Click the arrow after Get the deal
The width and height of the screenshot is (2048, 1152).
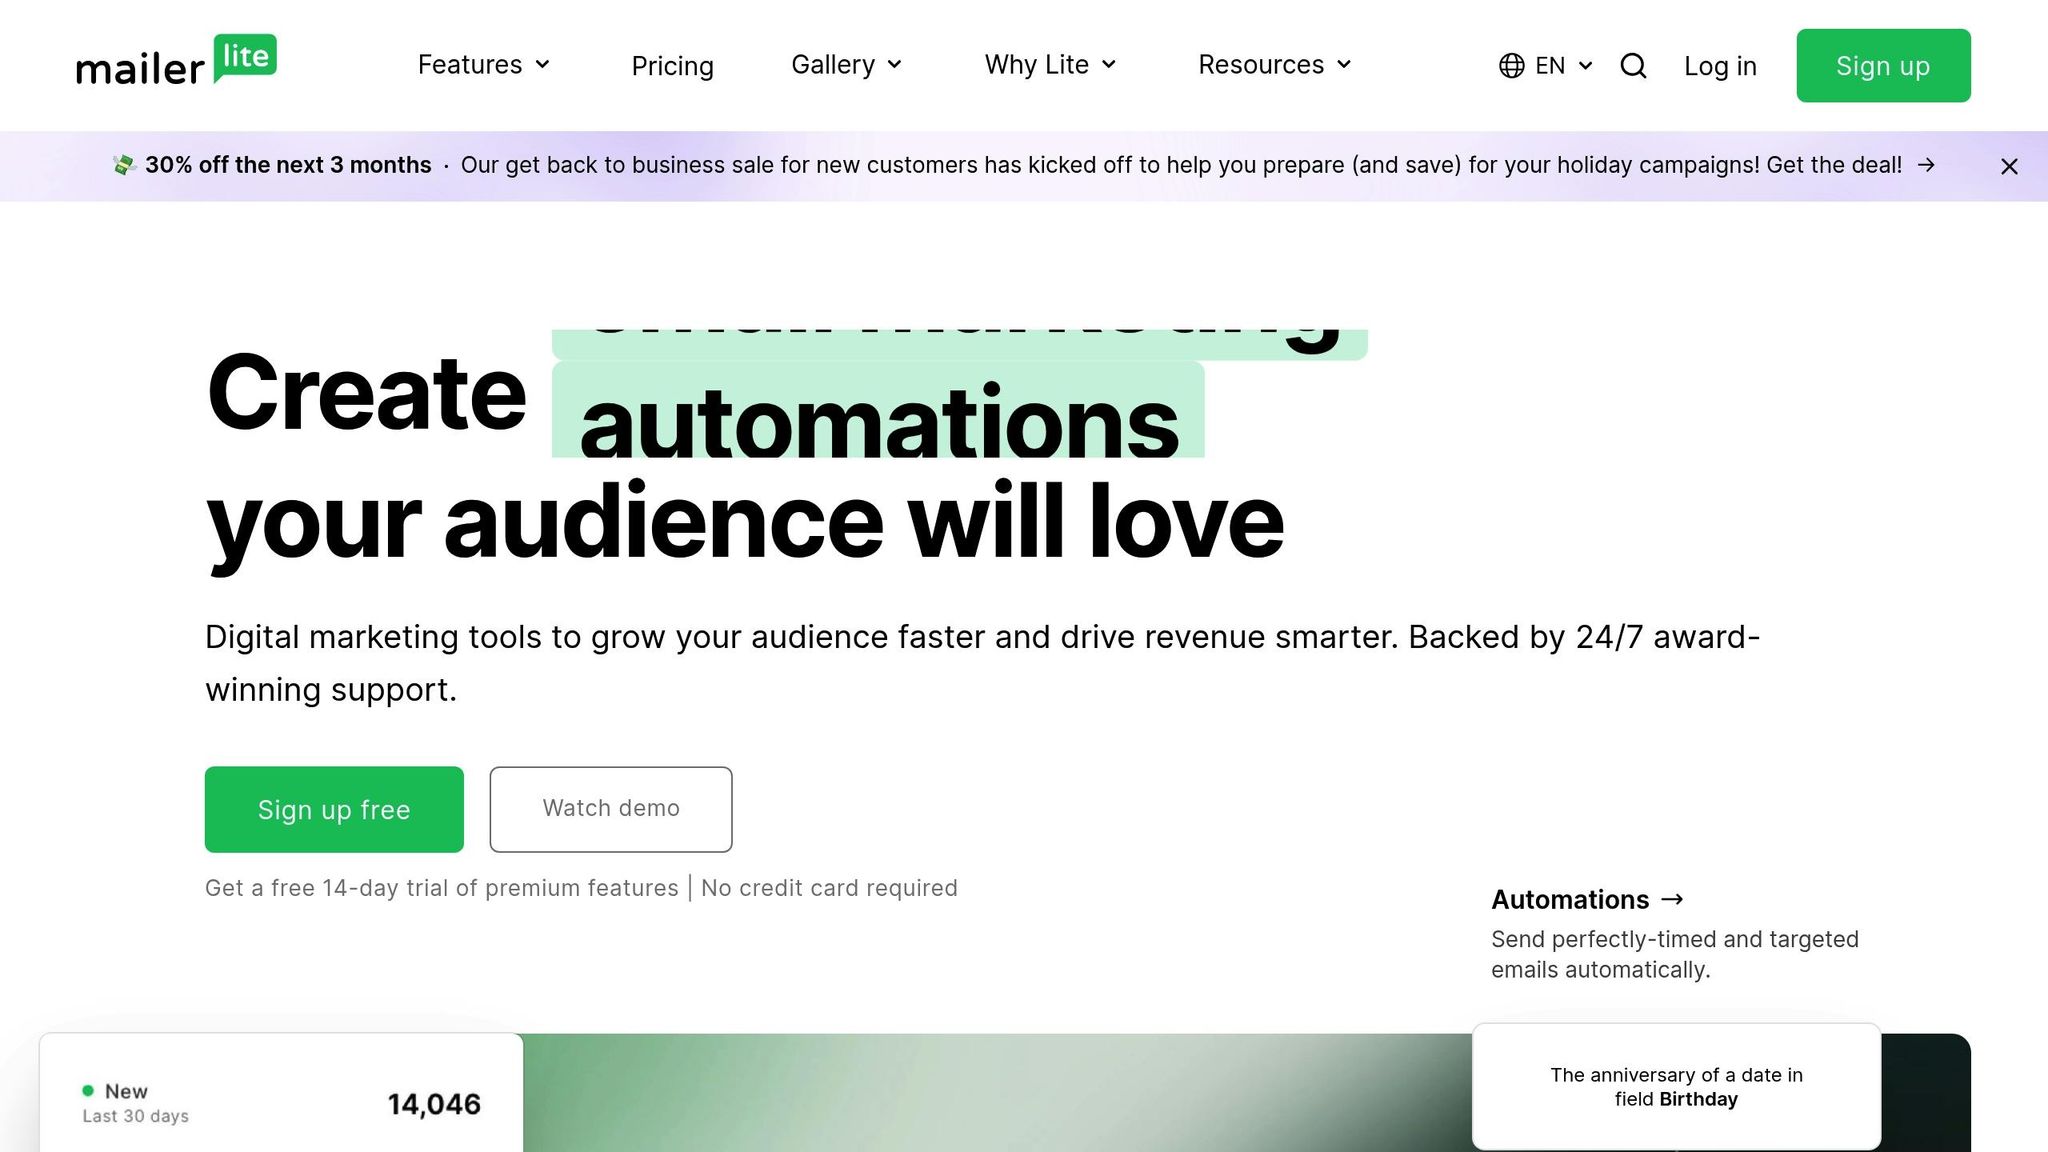[1926, 165]
